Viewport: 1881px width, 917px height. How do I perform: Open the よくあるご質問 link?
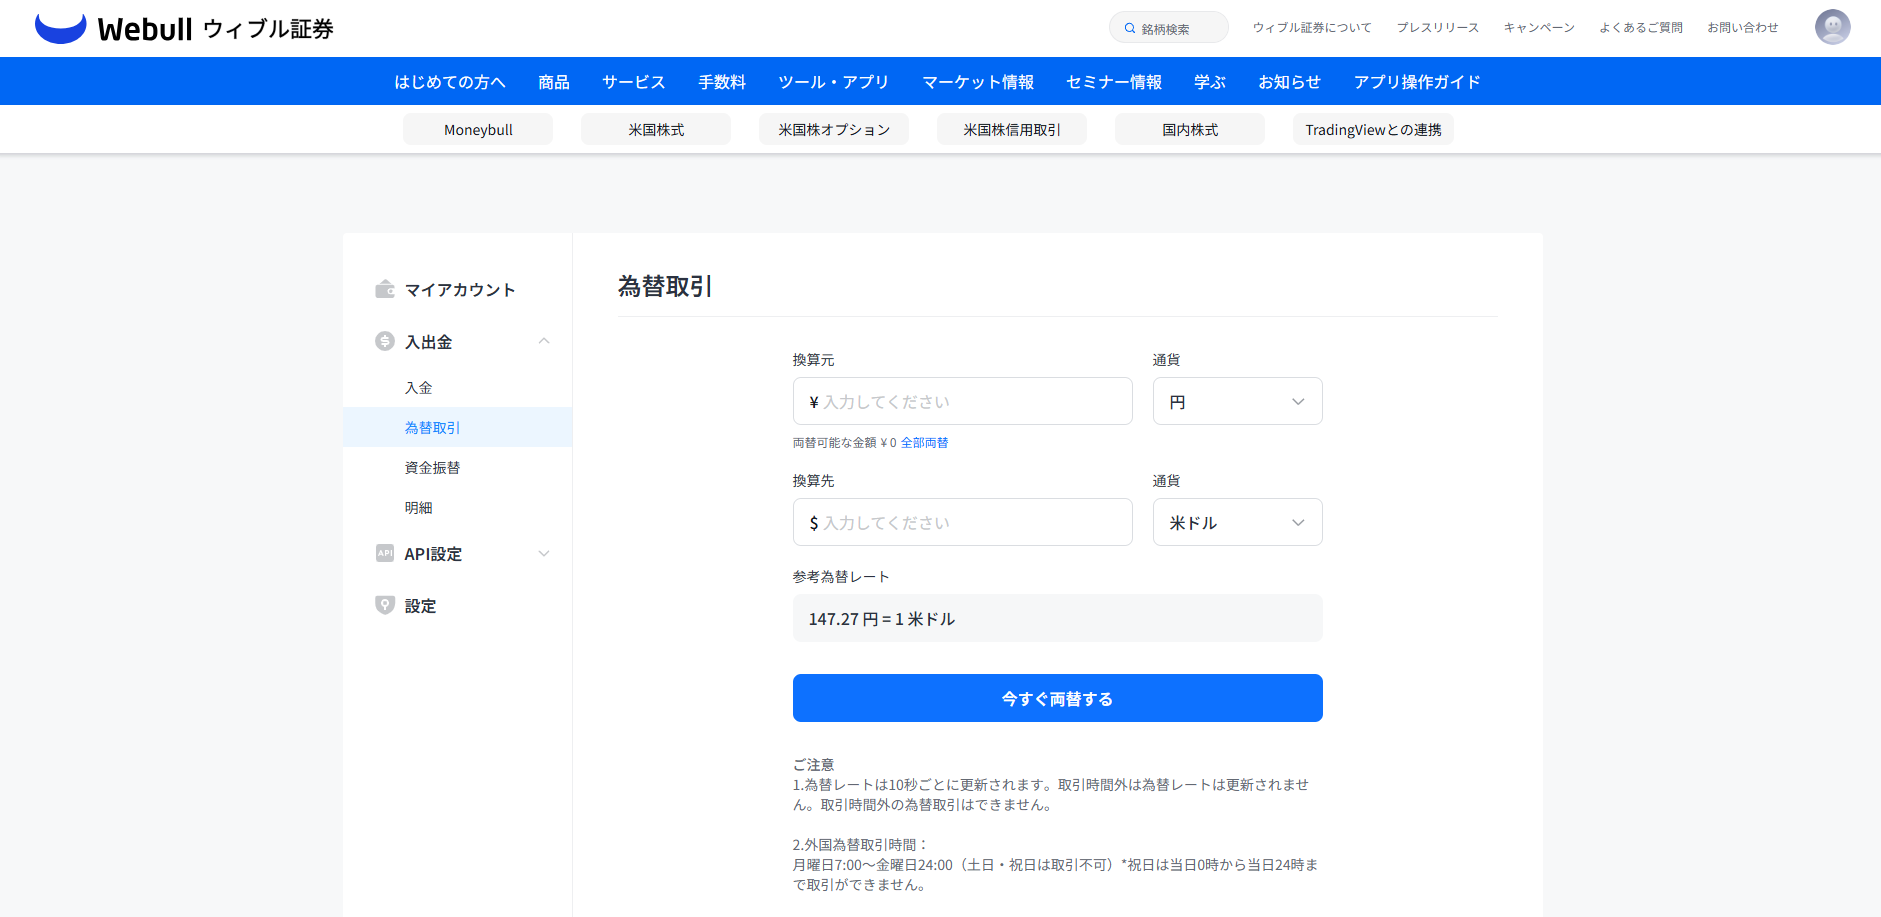pyautogui.click(x=1640, y=28)
